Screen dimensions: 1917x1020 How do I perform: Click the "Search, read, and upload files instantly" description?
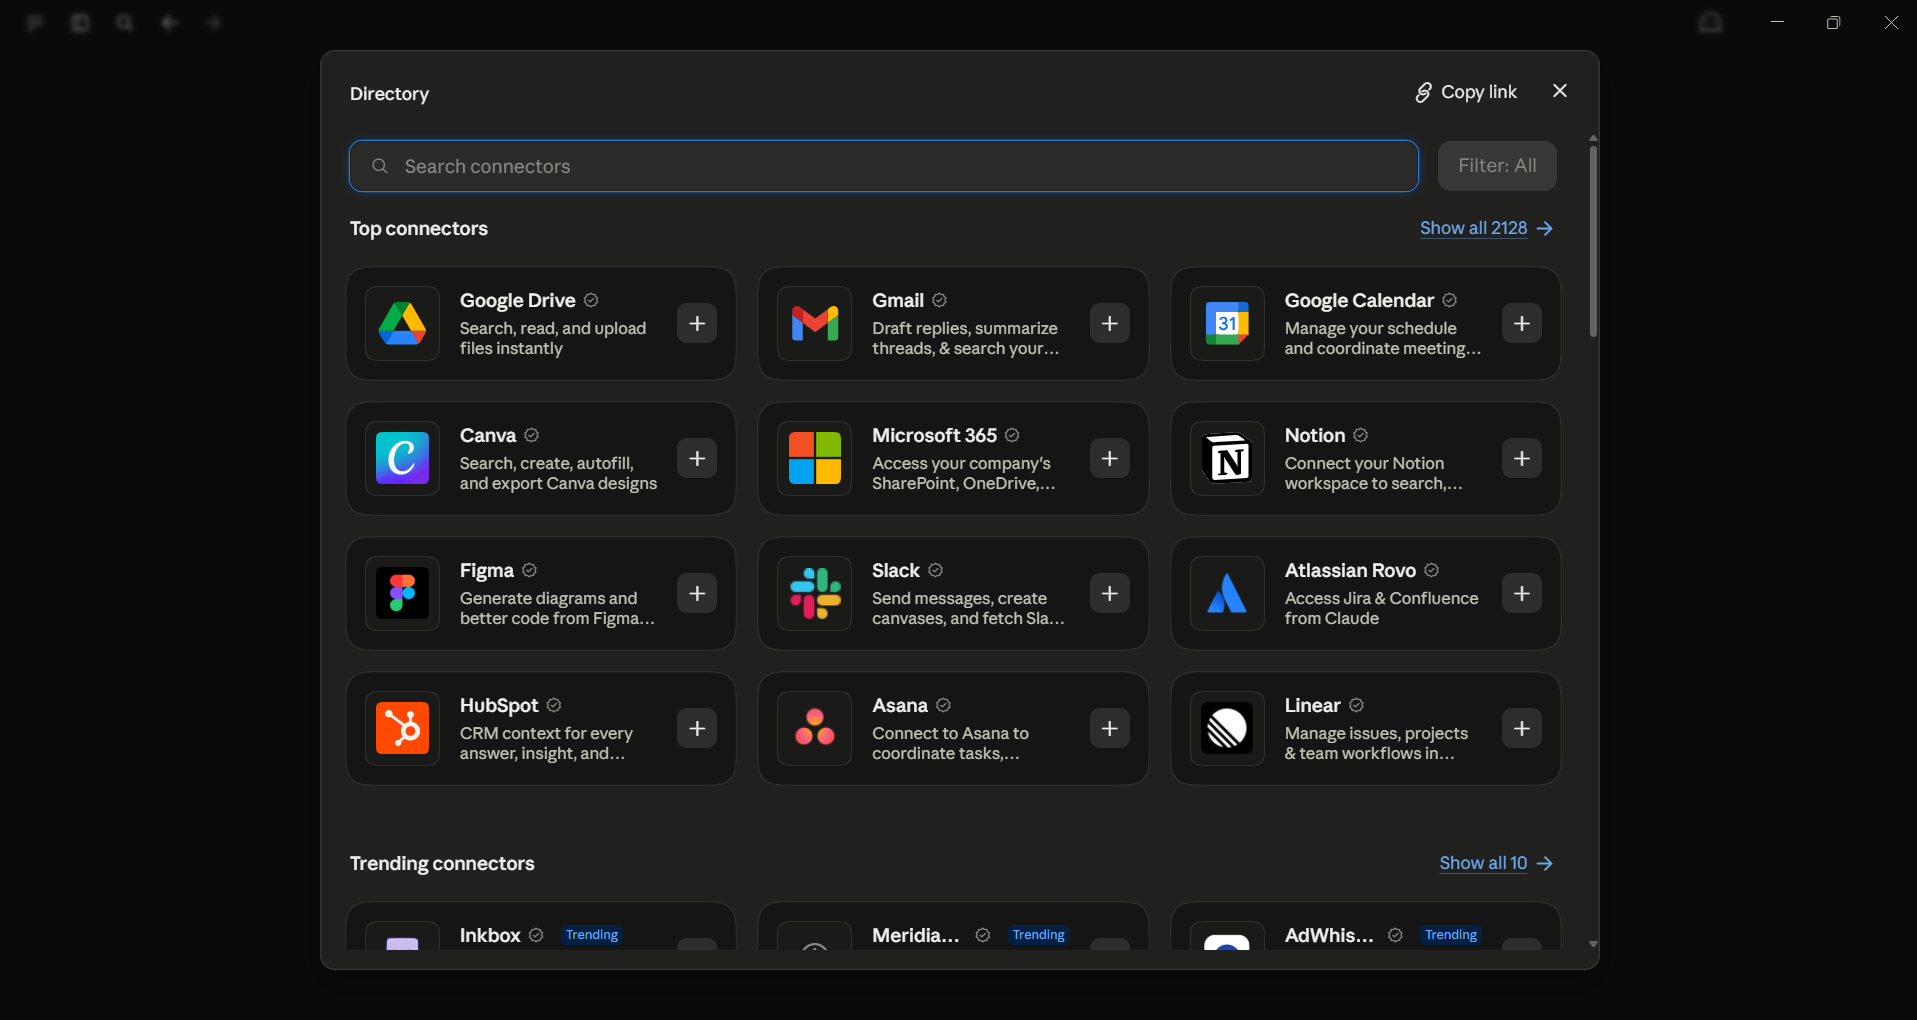[x=553, y=338]
